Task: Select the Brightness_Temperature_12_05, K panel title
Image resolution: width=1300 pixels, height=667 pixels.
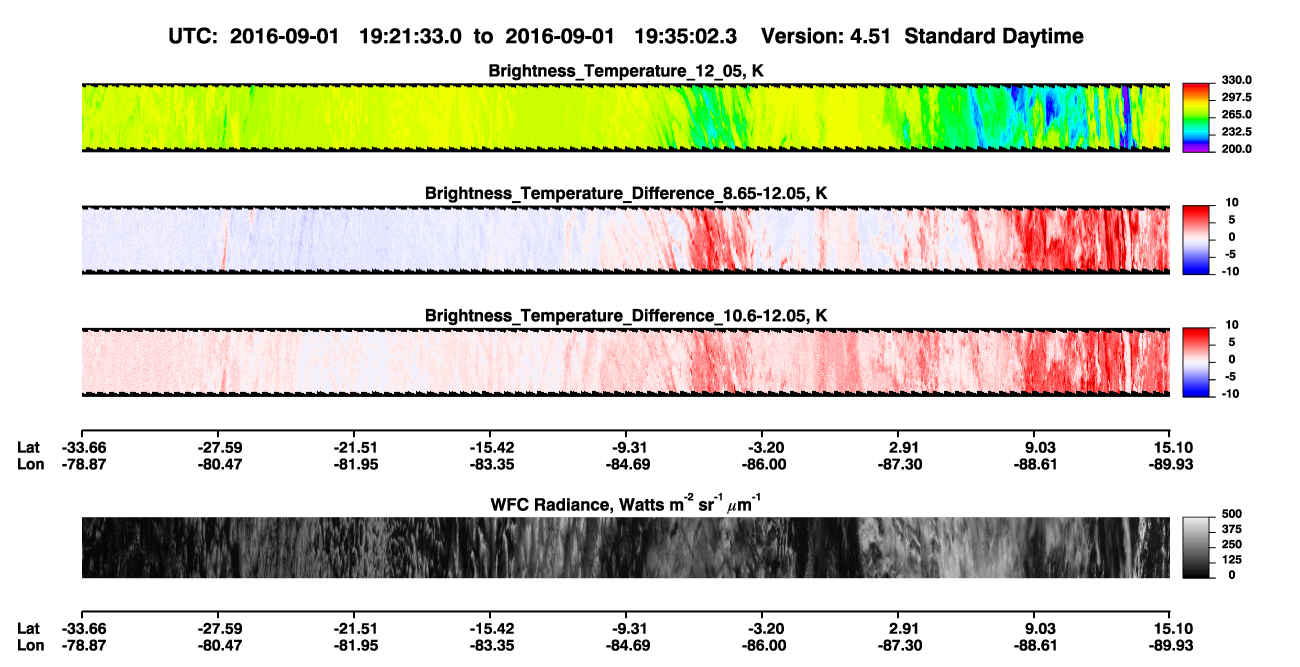Action: click(626, 71)
